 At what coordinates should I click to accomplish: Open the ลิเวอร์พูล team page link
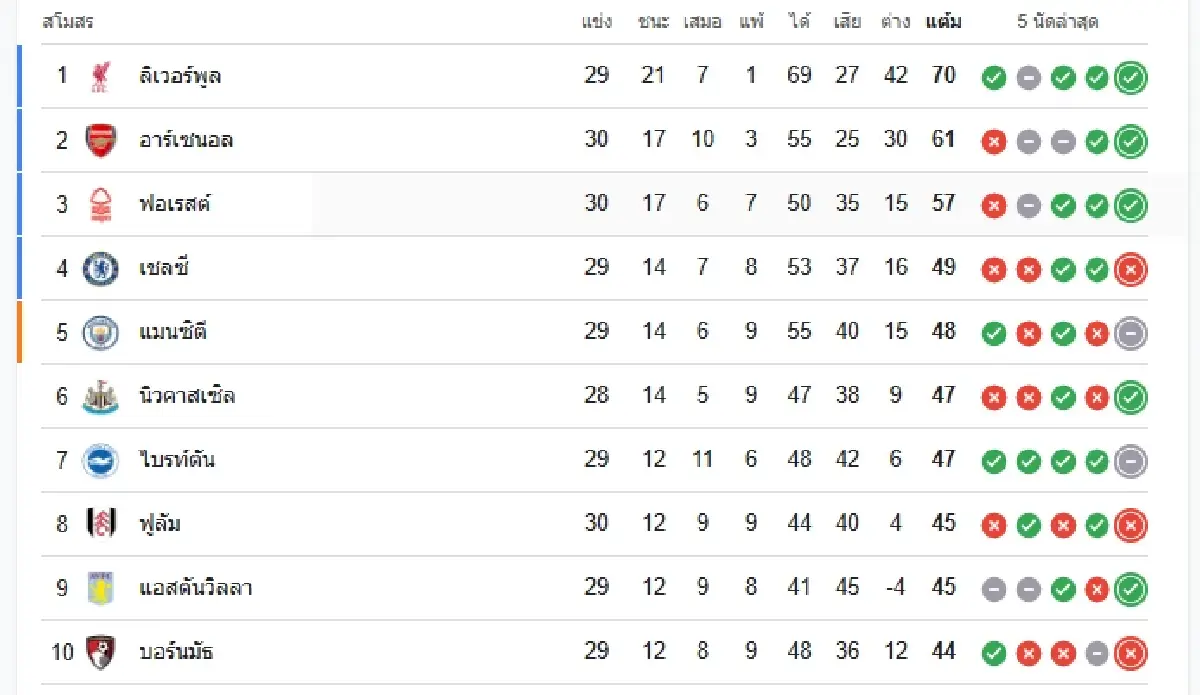pos(180,76)
